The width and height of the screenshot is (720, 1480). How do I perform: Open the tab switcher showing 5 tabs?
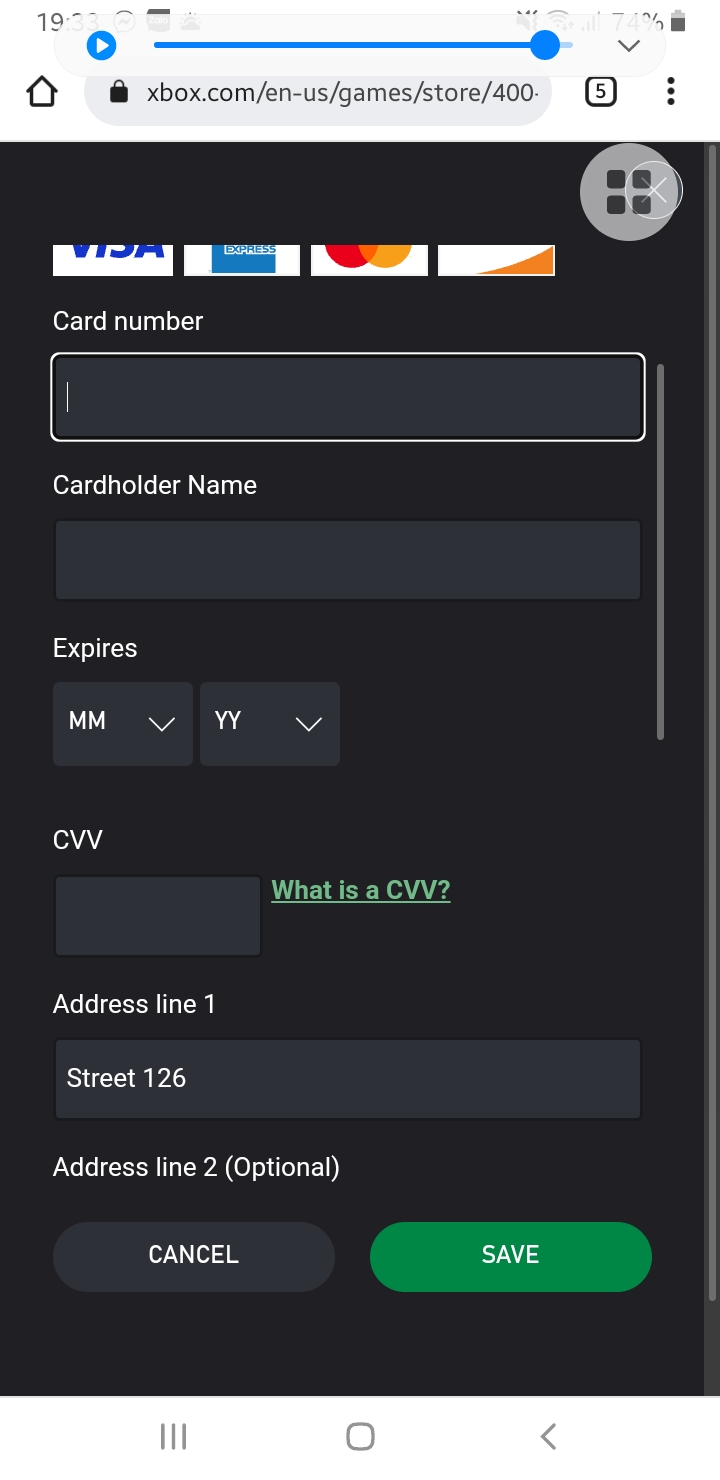point(599,93)
